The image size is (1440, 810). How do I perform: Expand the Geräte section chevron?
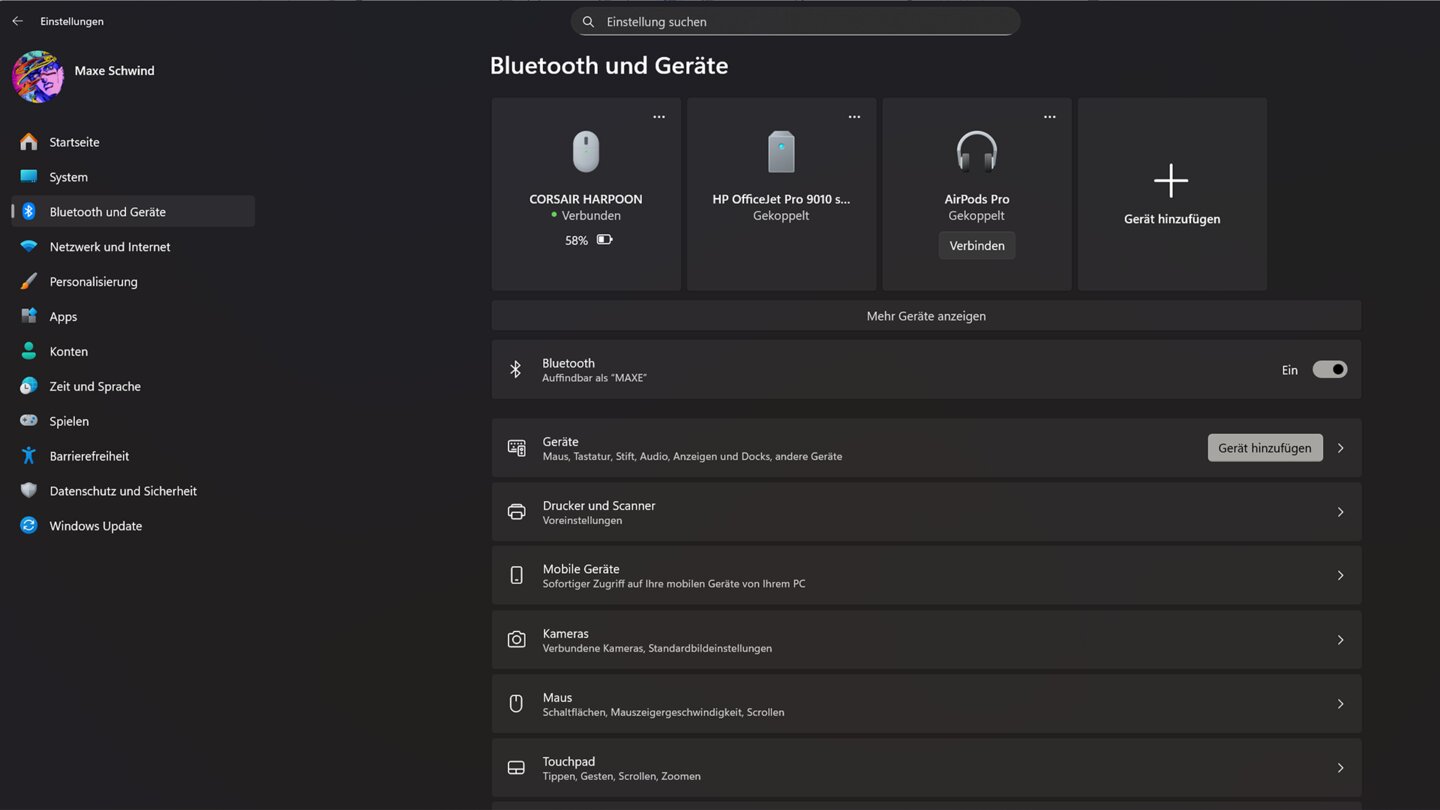1340,448
